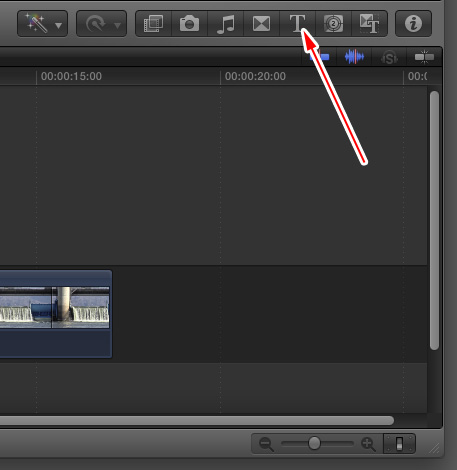457x470 pixels.
Task: Open the Inspector info button
Action: (x=413, y=24)
